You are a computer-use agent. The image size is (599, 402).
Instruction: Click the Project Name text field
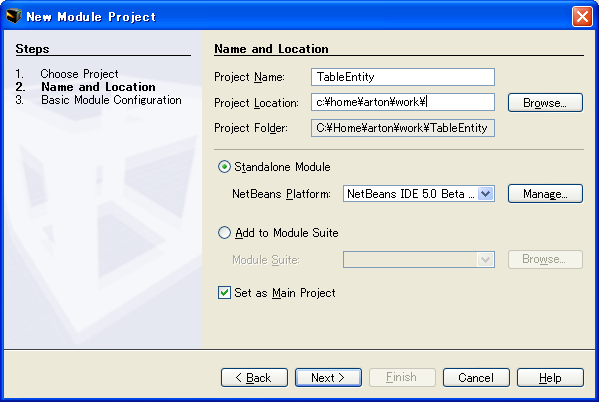403,77
